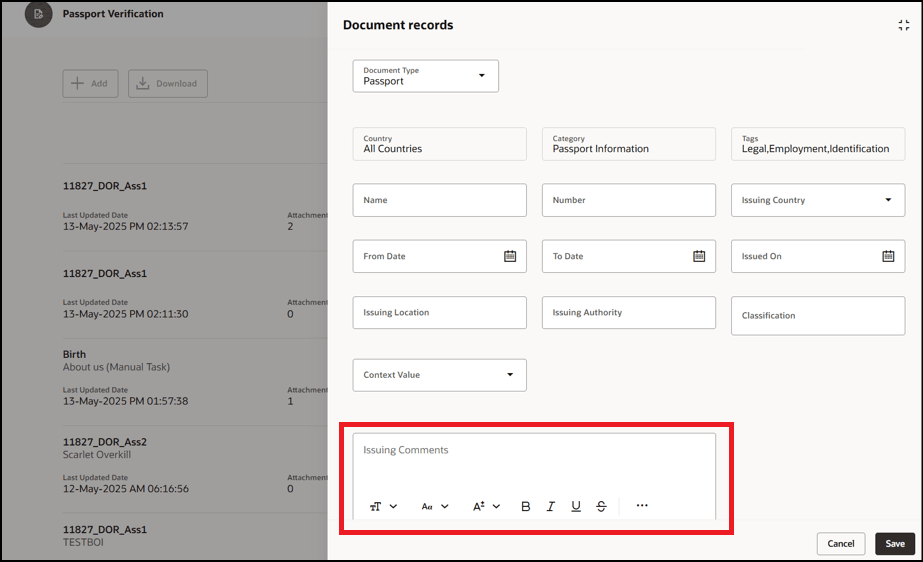Open more formatting options ellipsis
Screen dimensions: 923x562
pos(642,506)
